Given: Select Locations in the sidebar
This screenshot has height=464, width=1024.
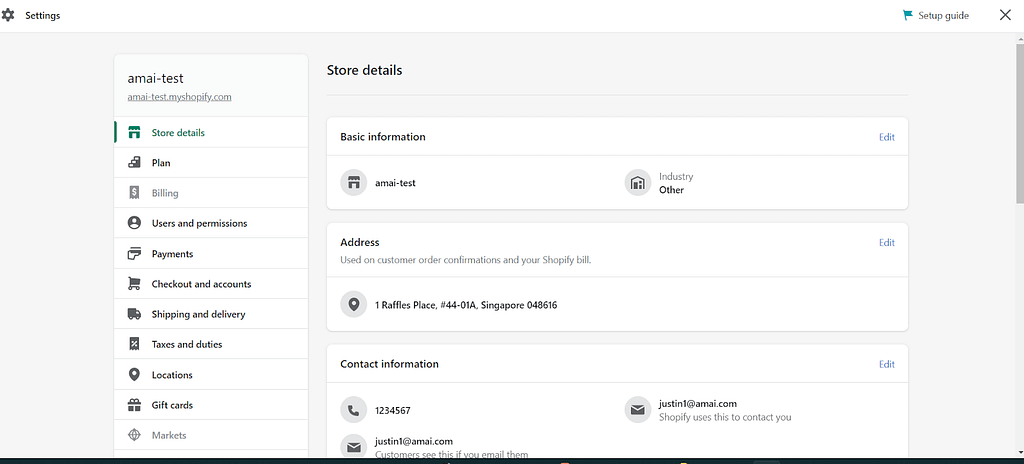Looking at the screenshot, I should [211, 374].
